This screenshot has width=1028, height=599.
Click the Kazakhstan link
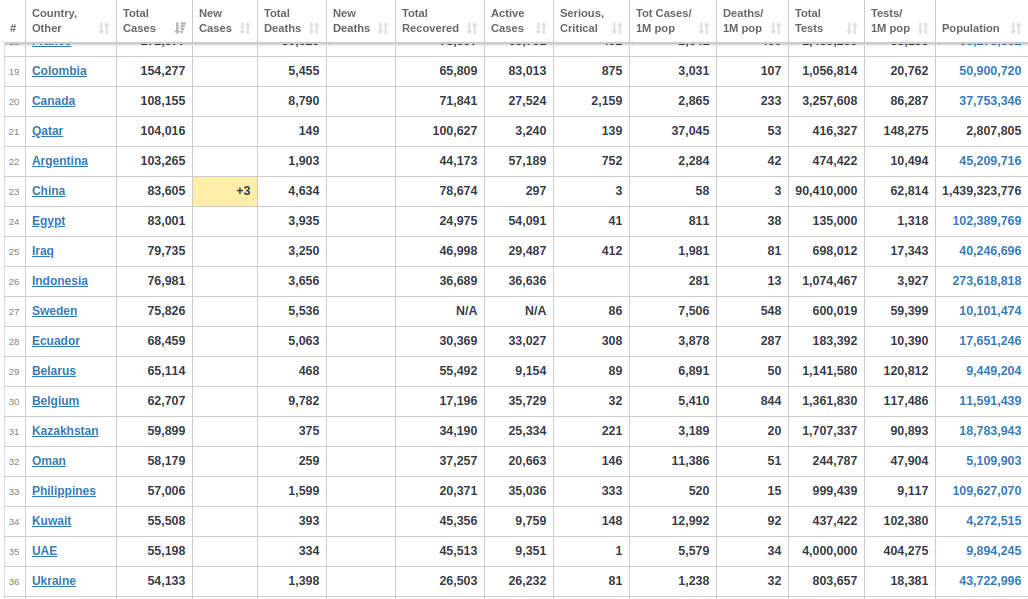(65, 431)
